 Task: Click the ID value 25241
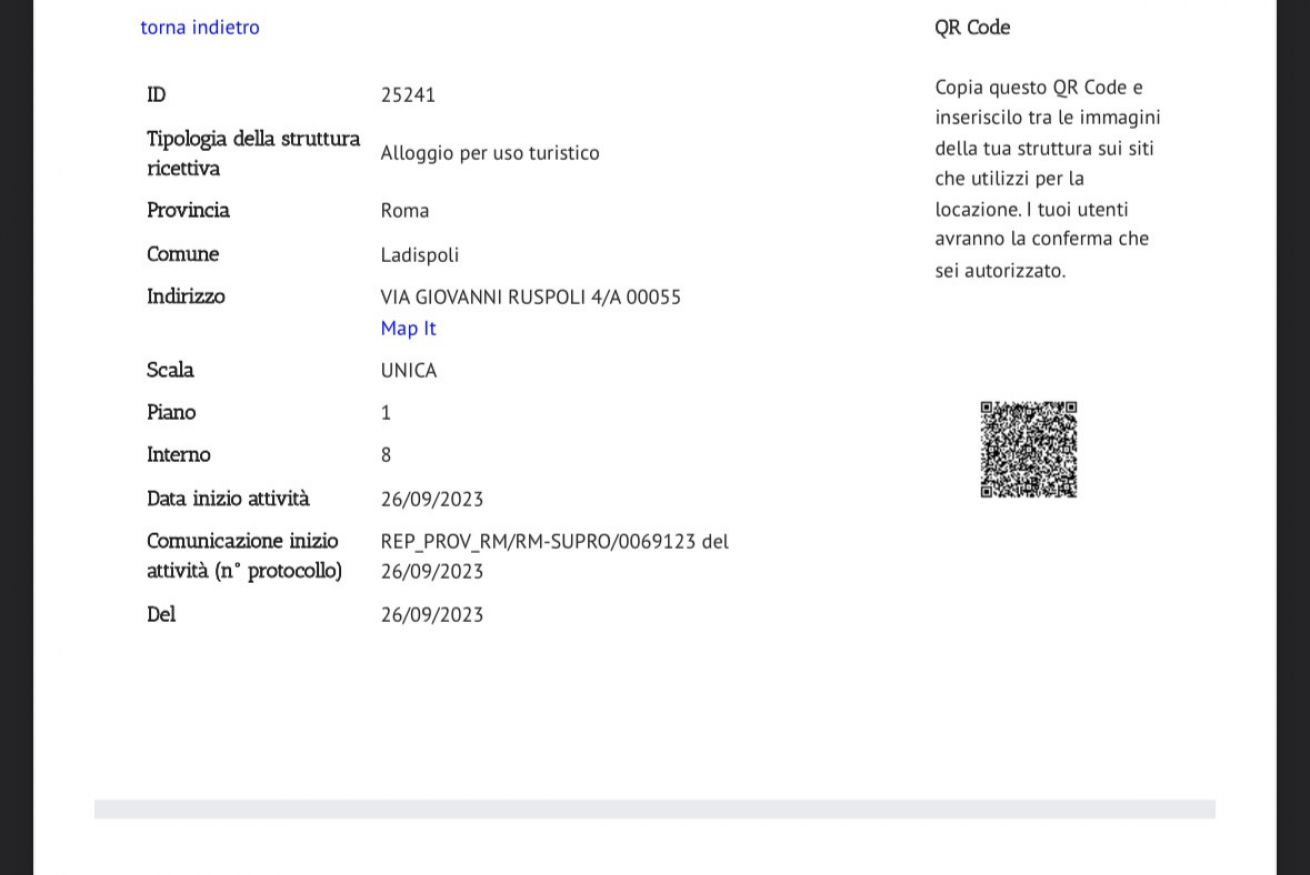click(x=408, y=96)
